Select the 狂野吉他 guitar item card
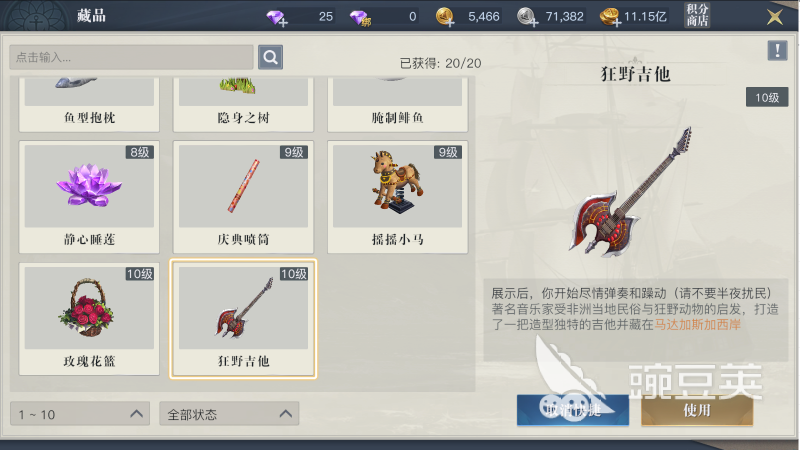800x450 pixels. tap(243, 319)
